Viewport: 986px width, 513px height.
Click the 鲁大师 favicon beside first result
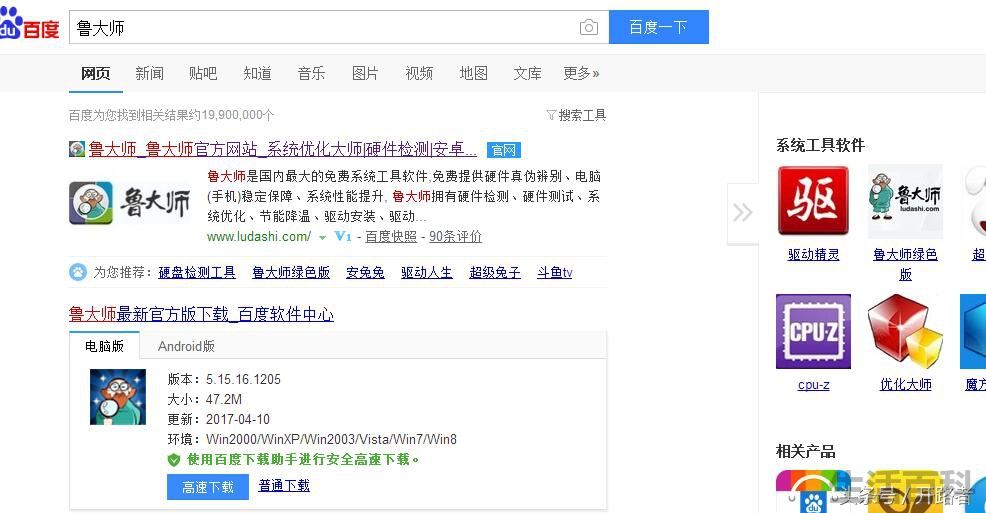[77, 149]
